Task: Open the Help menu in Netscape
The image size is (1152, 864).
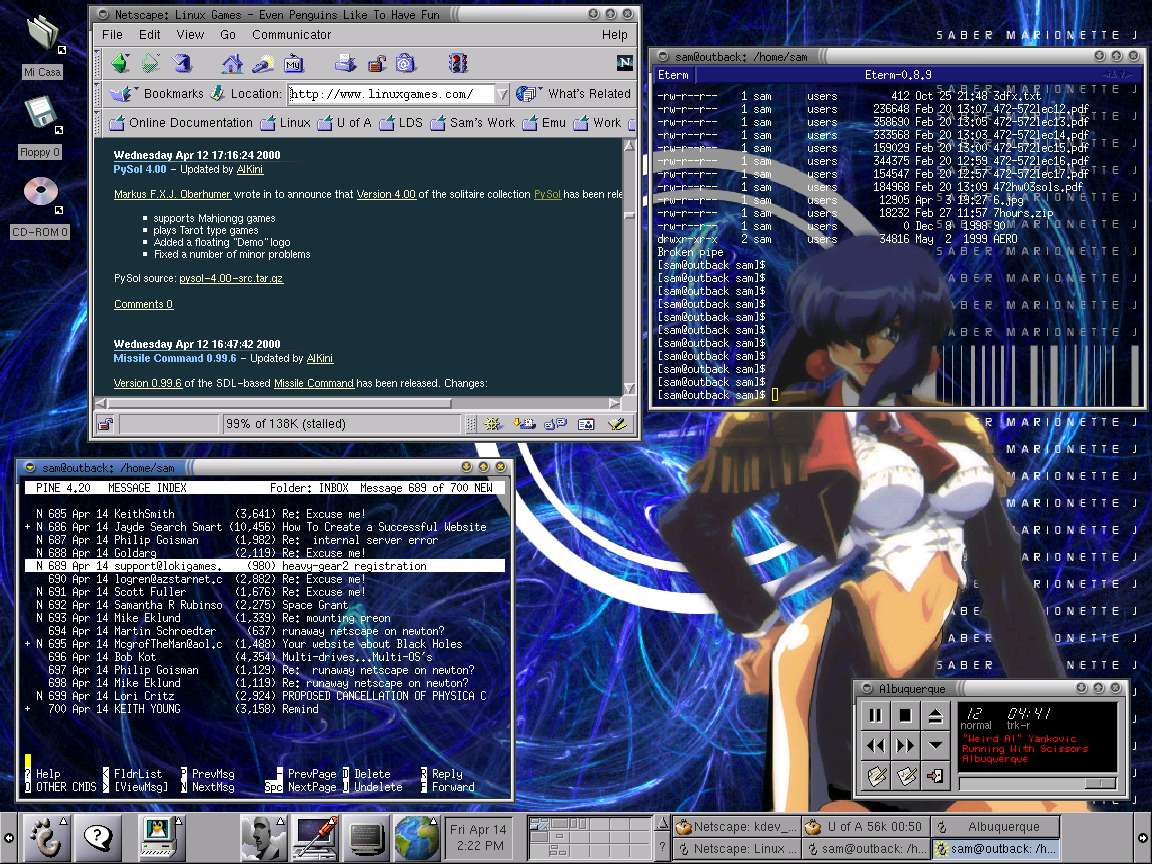Action: 614,35
